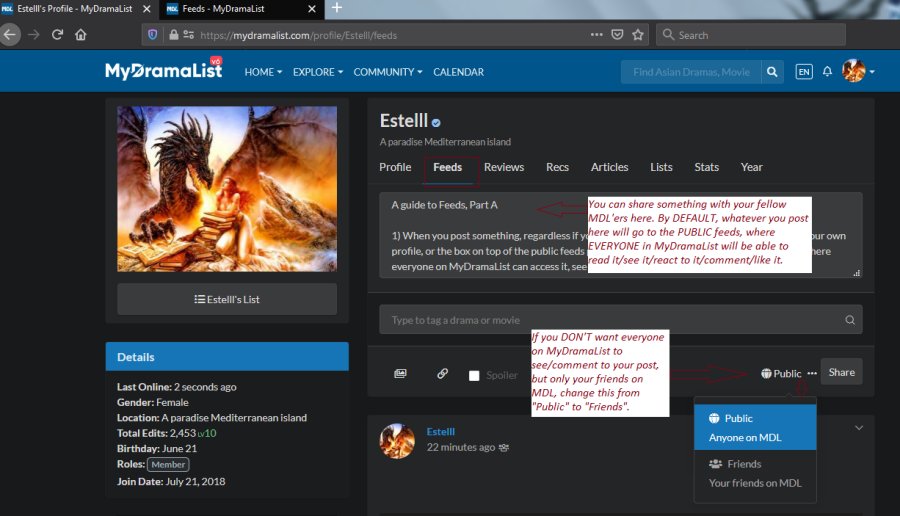Click the MyDramaList logo

click(x=164, y=70)
